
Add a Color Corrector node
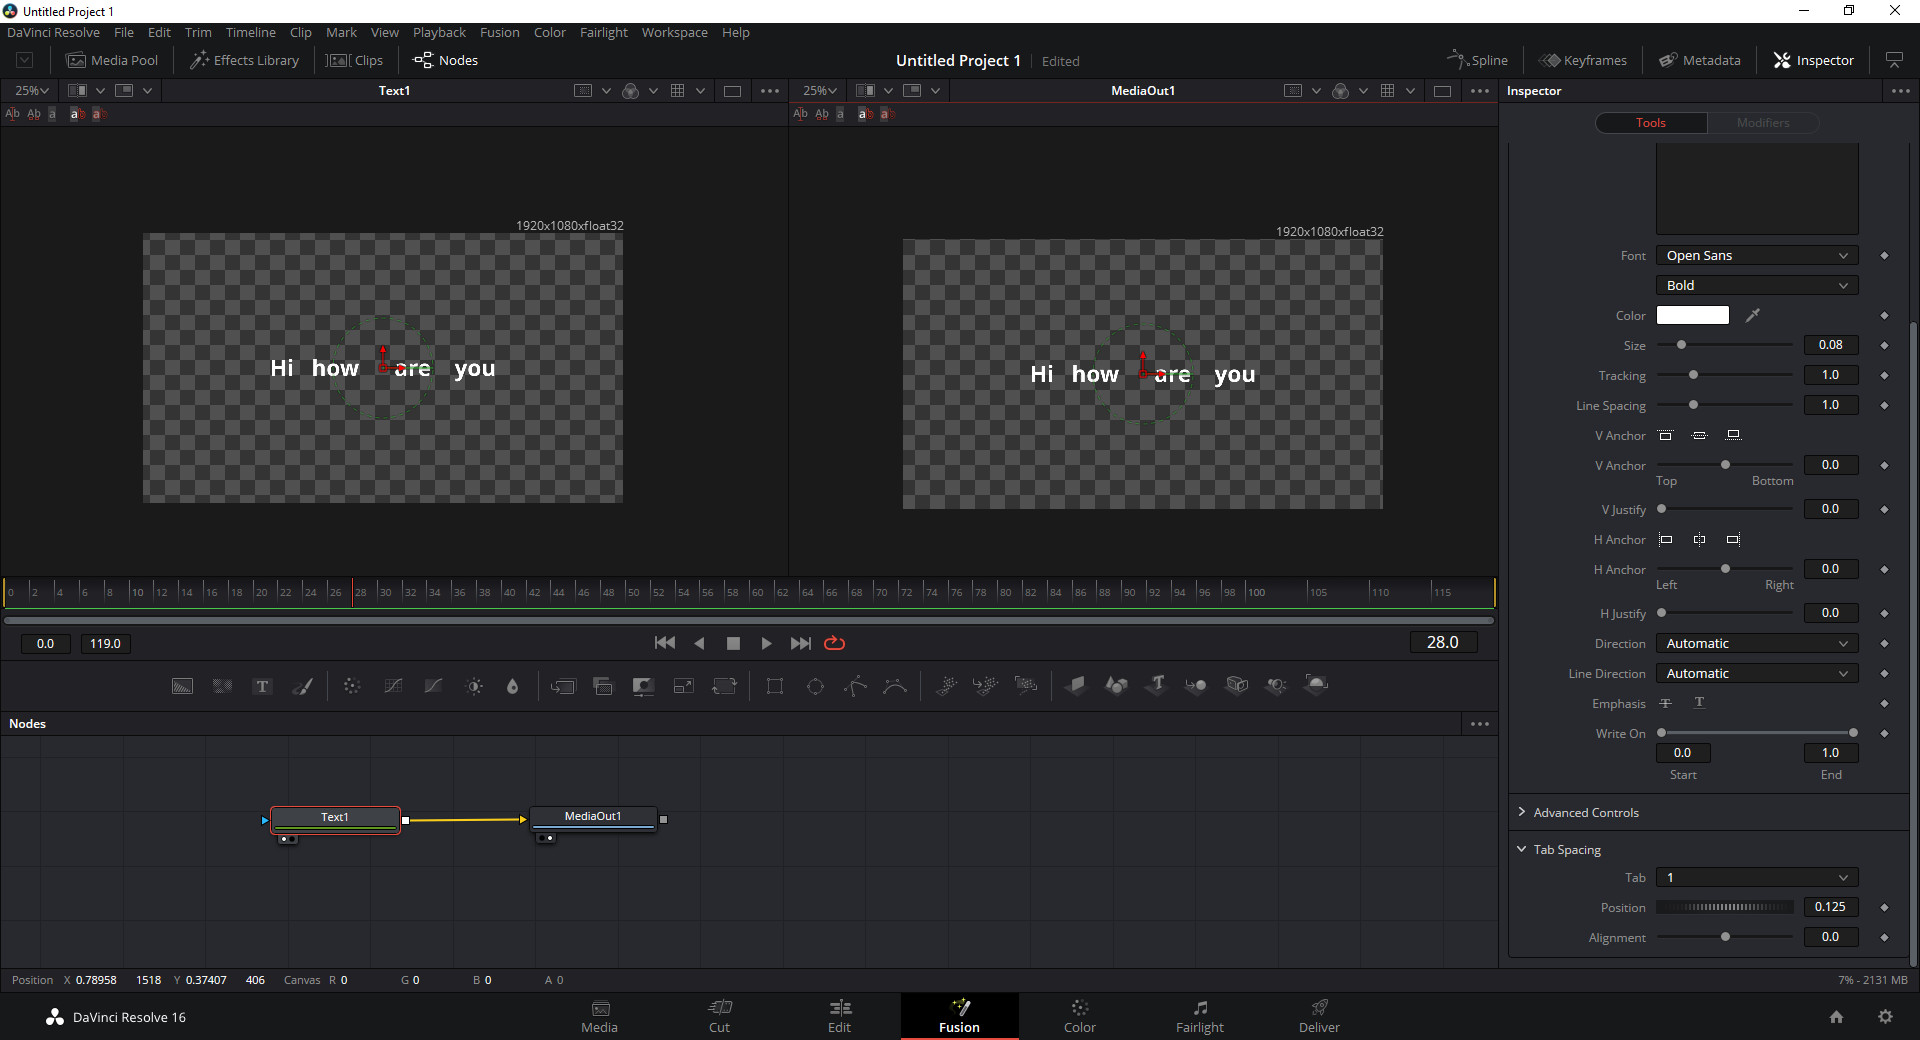click(352, 686)
